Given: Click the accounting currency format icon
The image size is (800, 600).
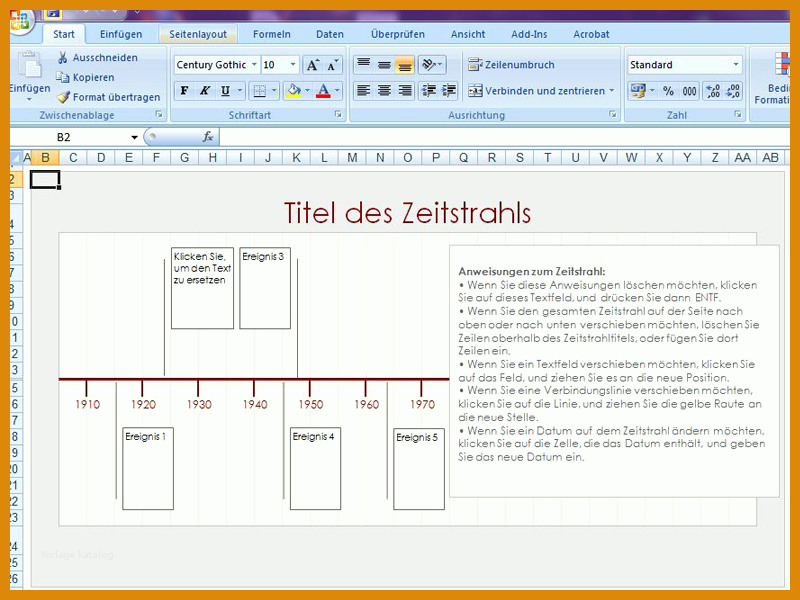Looking at the screenshot, I should point(638,91).
